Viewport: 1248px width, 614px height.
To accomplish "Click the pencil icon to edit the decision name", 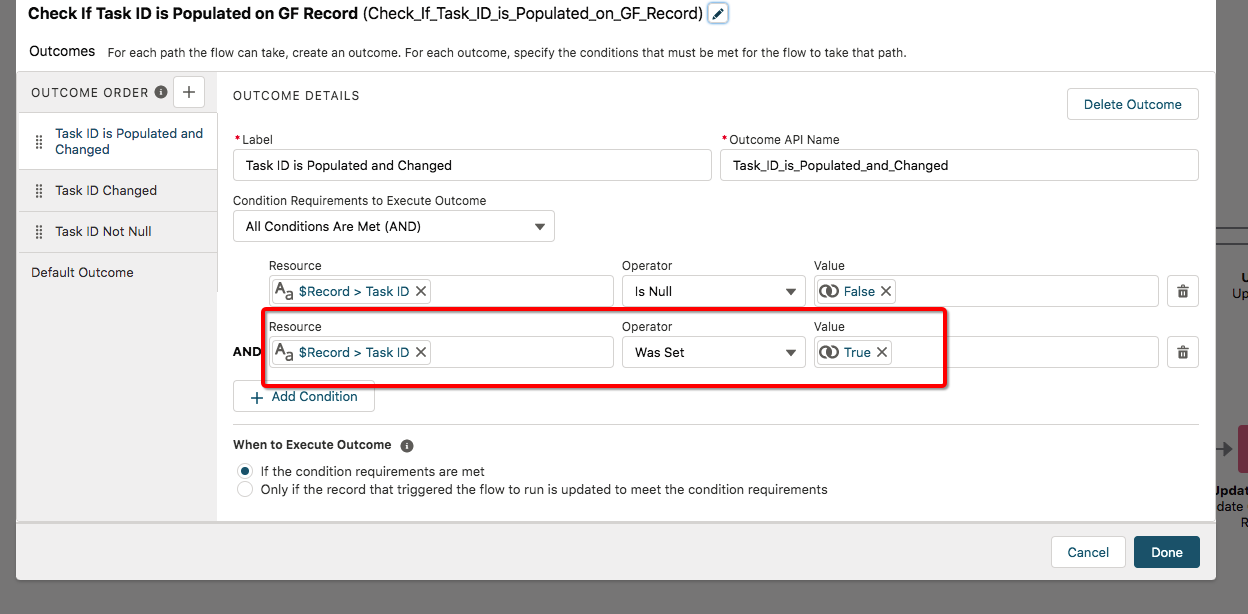I will [x=716, y=15].
